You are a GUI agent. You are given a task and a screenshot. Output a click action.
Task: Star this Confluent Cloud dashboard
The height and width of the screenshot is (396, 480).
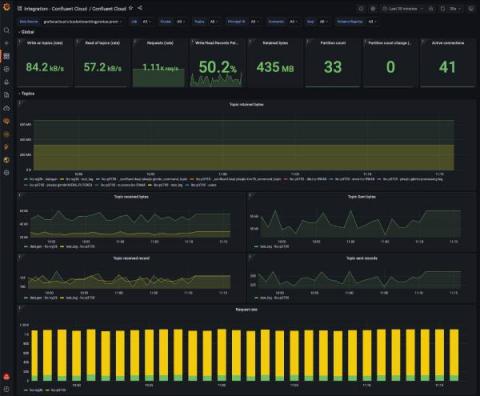tap(131, 8)
